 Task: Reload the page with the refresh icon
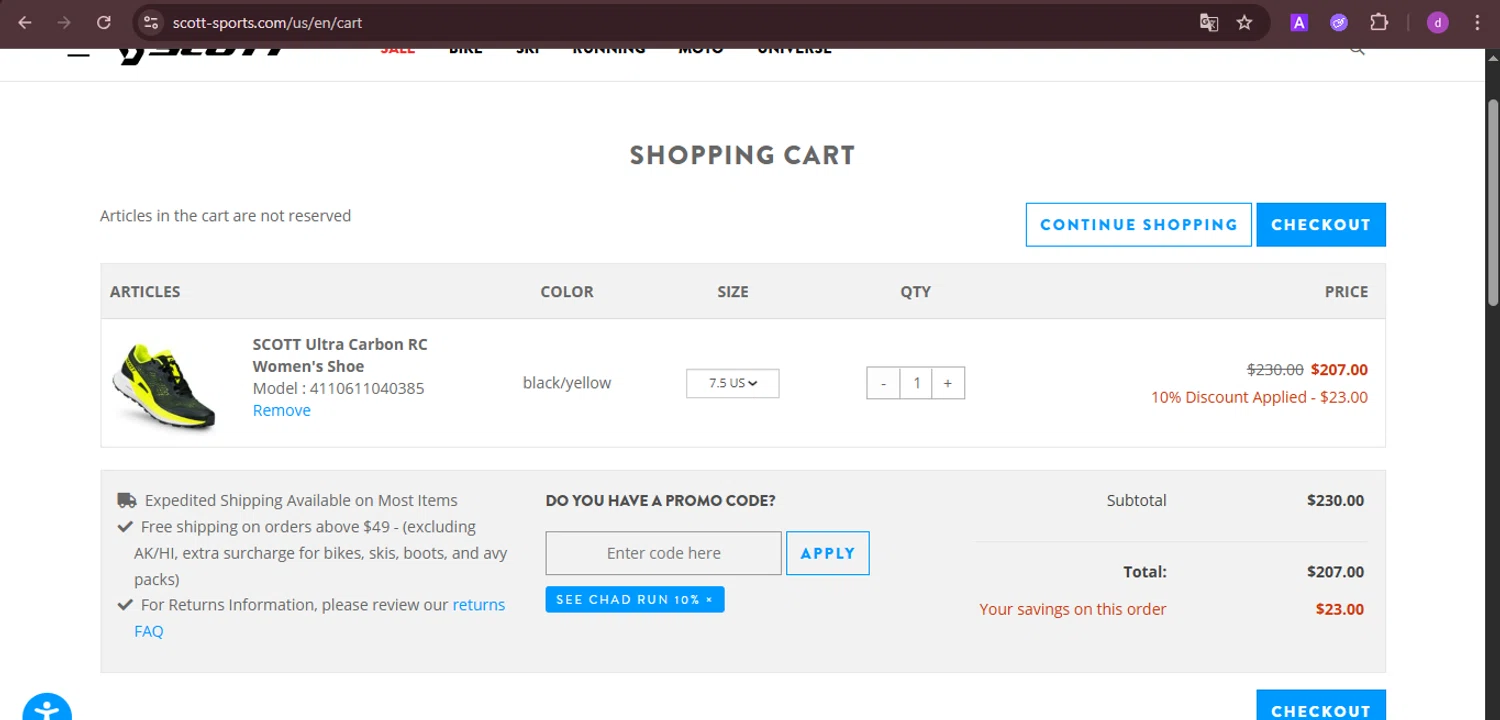point(104,22)
